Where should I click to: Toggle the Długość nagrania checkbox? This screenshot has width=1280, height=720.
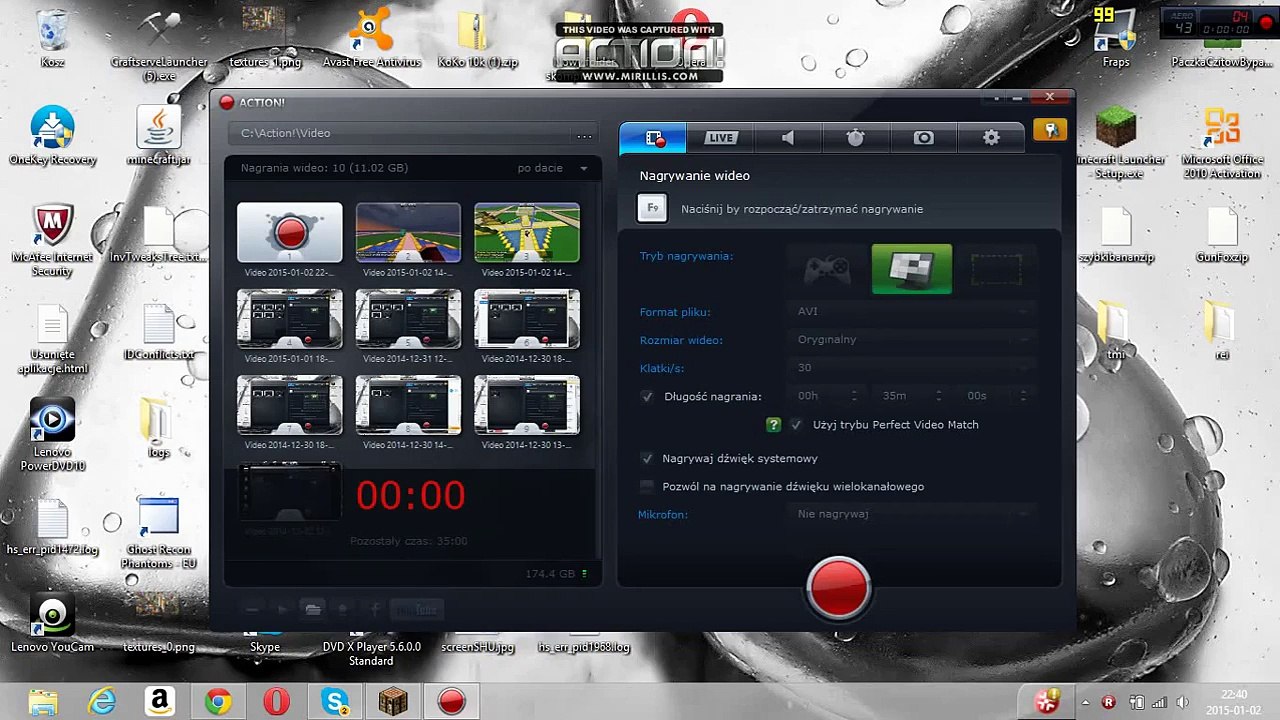(x=647, y=397)
